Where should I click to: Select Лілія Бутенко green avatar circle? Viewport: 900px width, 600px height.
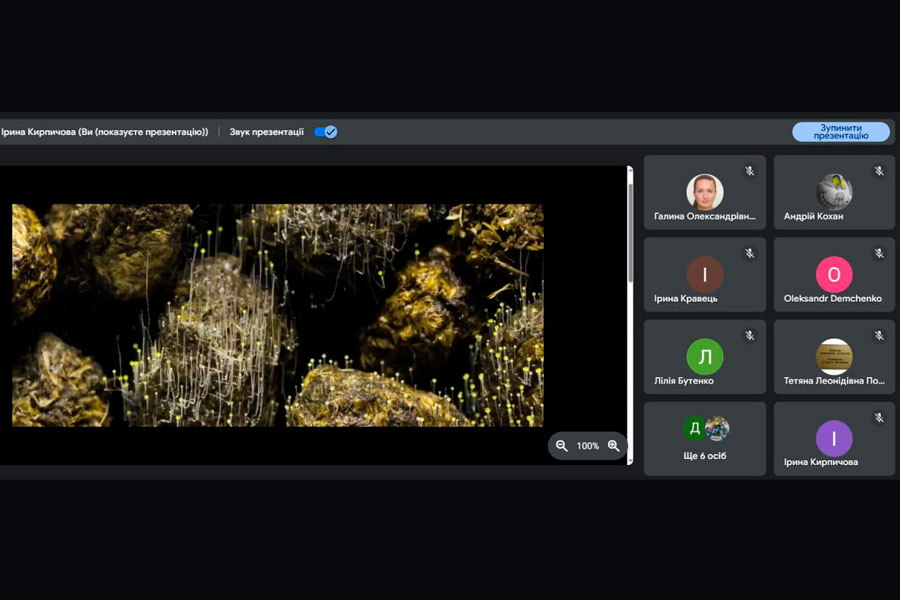[704, 356]
